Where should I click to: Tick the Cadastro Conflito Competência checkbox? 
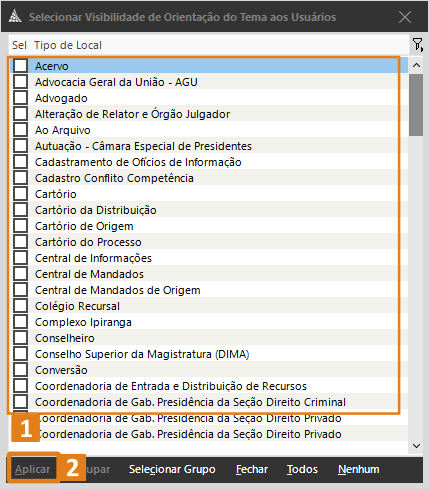tap(21, 178)
